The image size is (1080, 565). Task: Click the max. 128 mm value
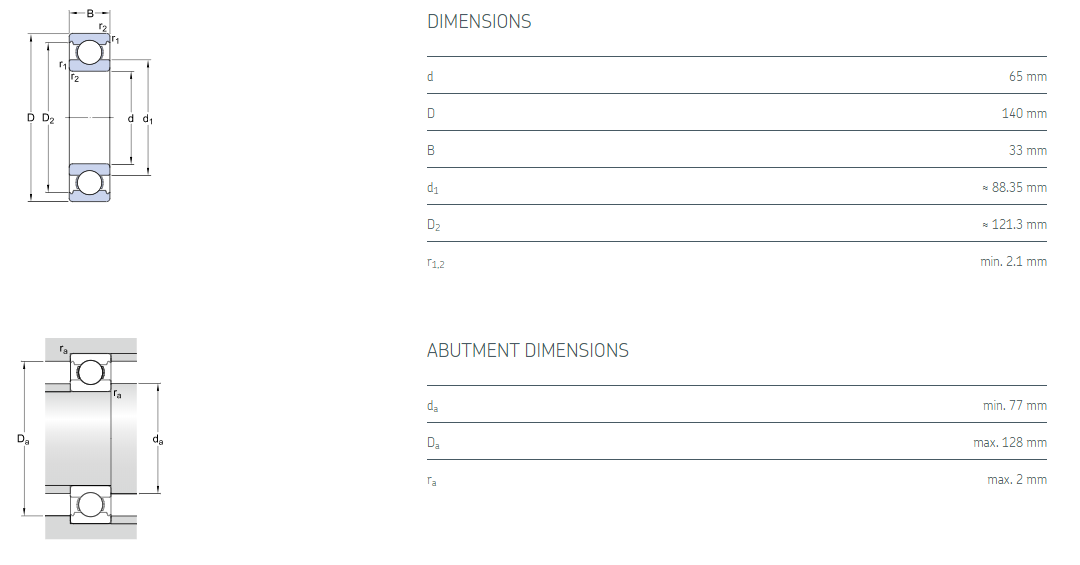1010,442
